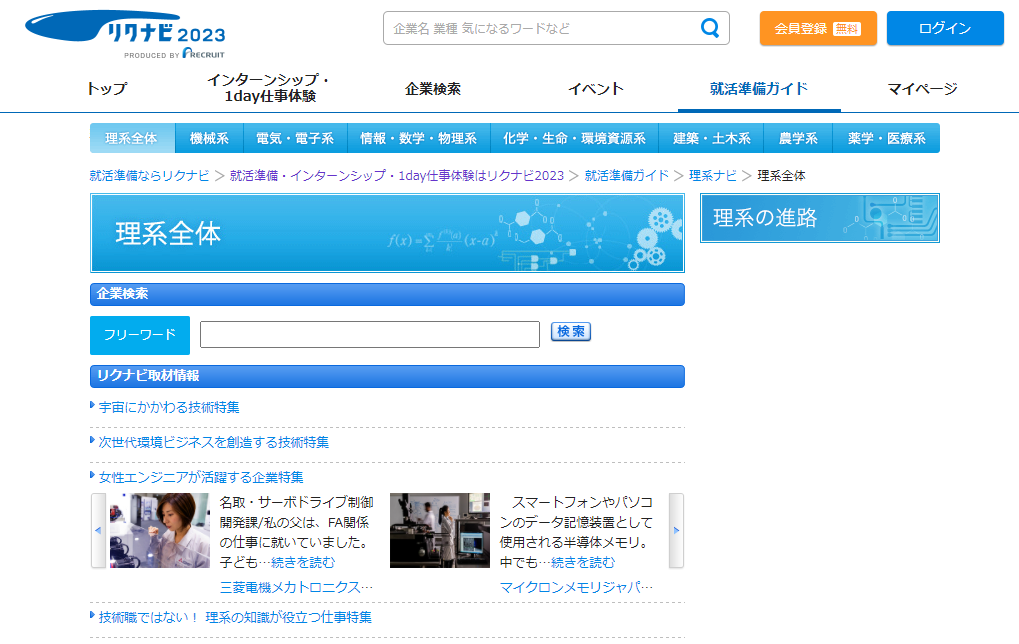
Task: Click the 理系全体 main banner image
Action: pyautogui.click(x=387, y=233)
